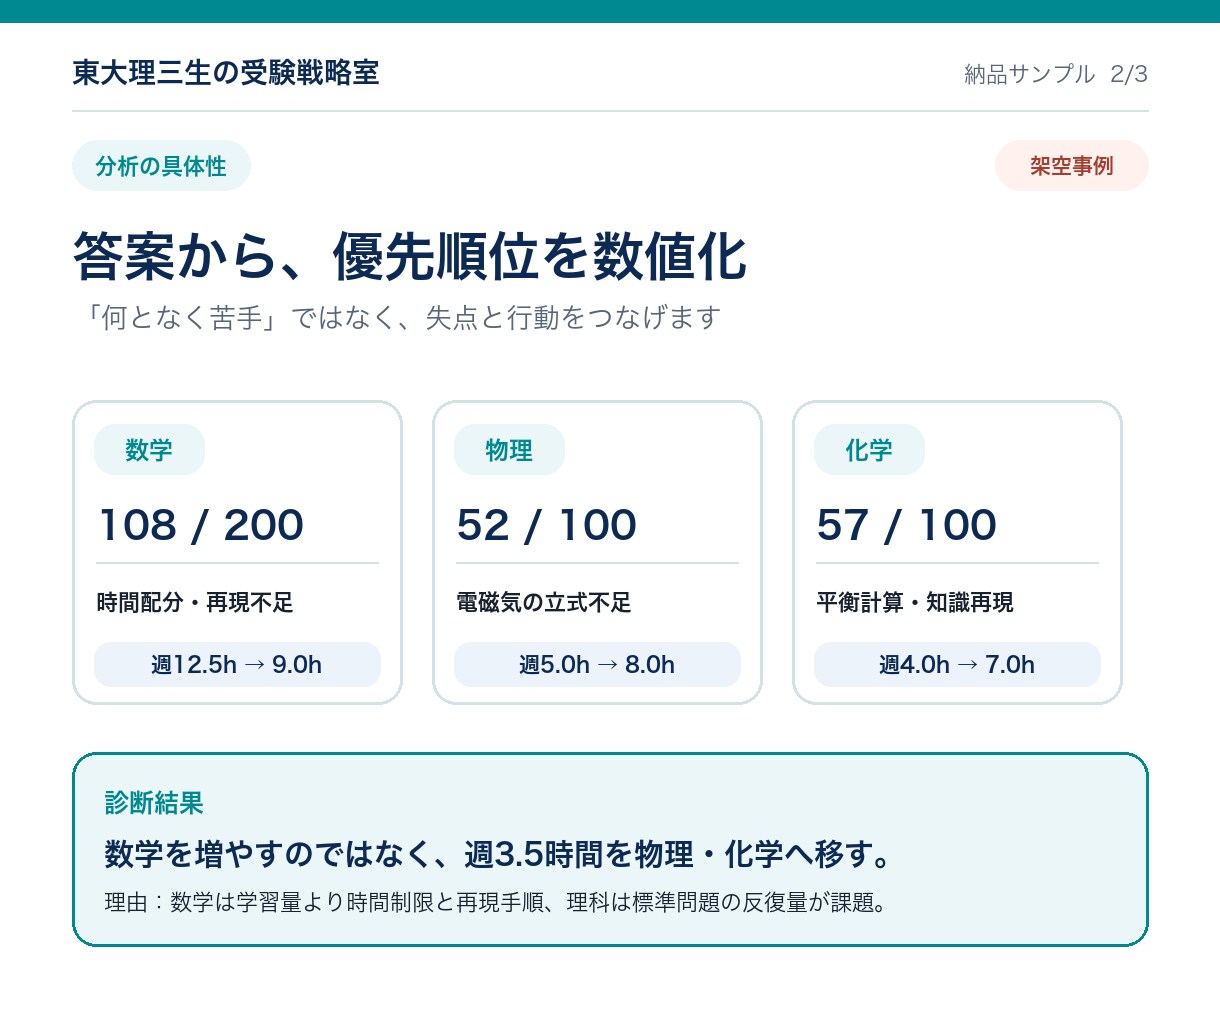
Task: Select the 数学 subject tag
Action: [x=149, y=450]
